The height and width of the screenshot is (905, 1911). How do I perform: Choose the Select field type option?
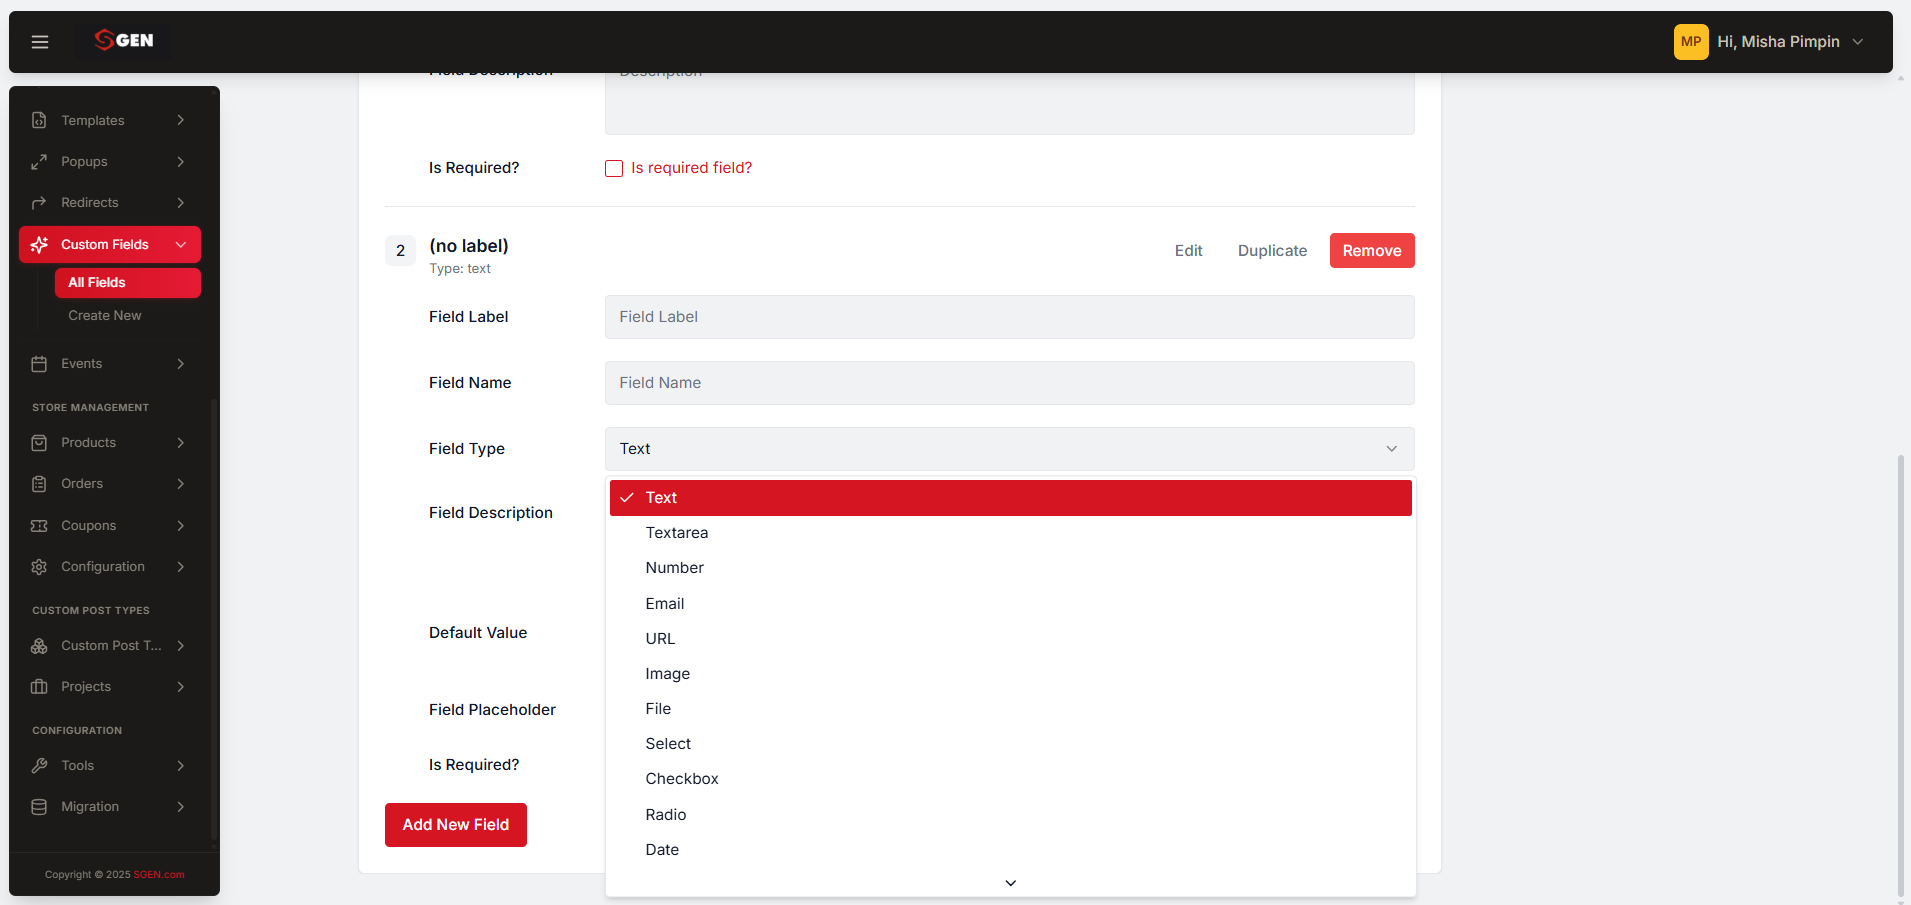[1010, 744]
